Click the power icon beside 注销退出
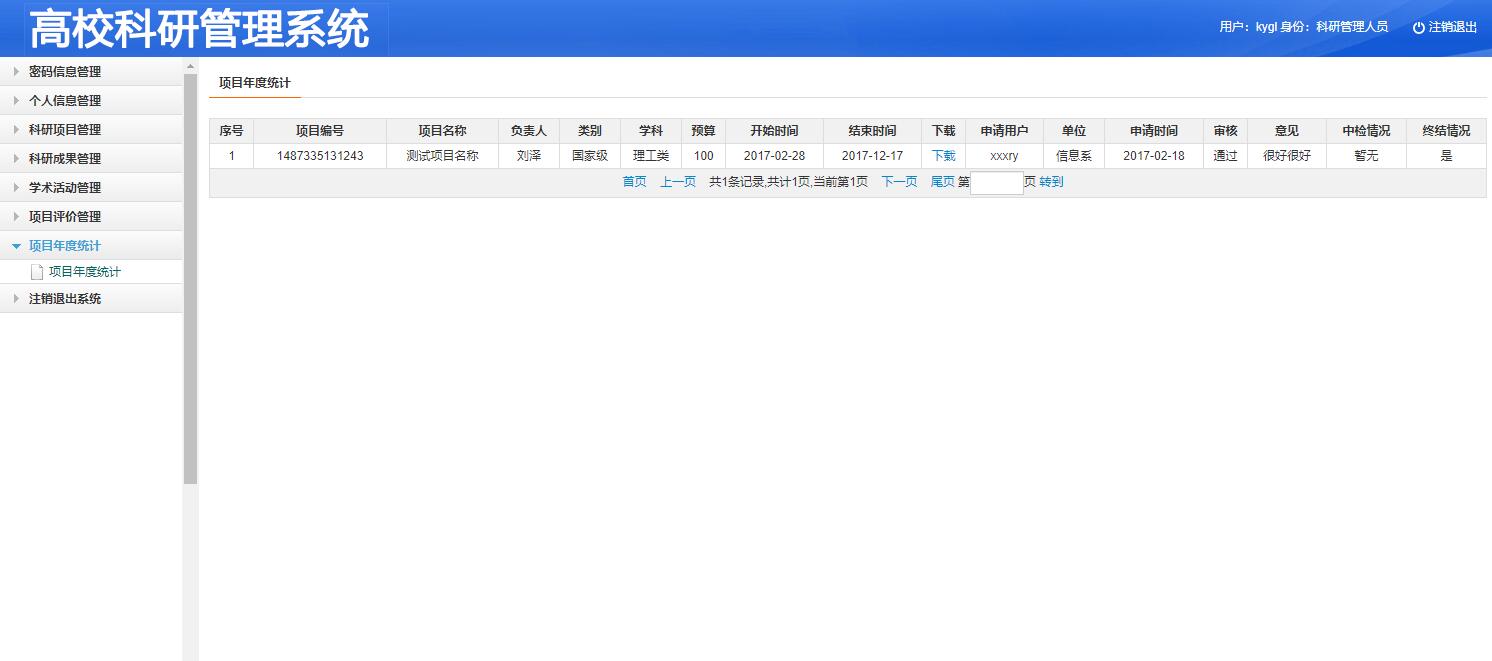This screenshot has height=661, width=1492. pos(1418,28)
